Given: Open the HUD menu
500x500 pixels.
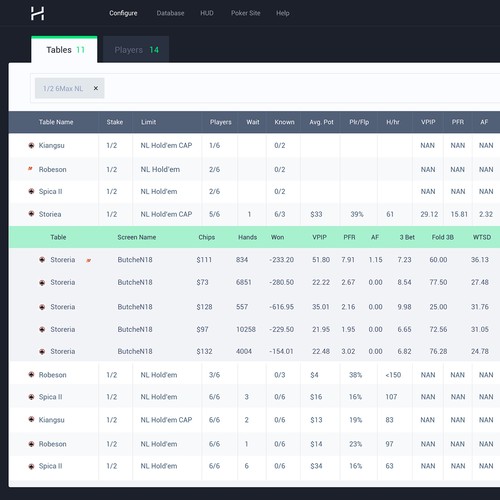Looking at the screenshot, I should [x=207, y=13].
